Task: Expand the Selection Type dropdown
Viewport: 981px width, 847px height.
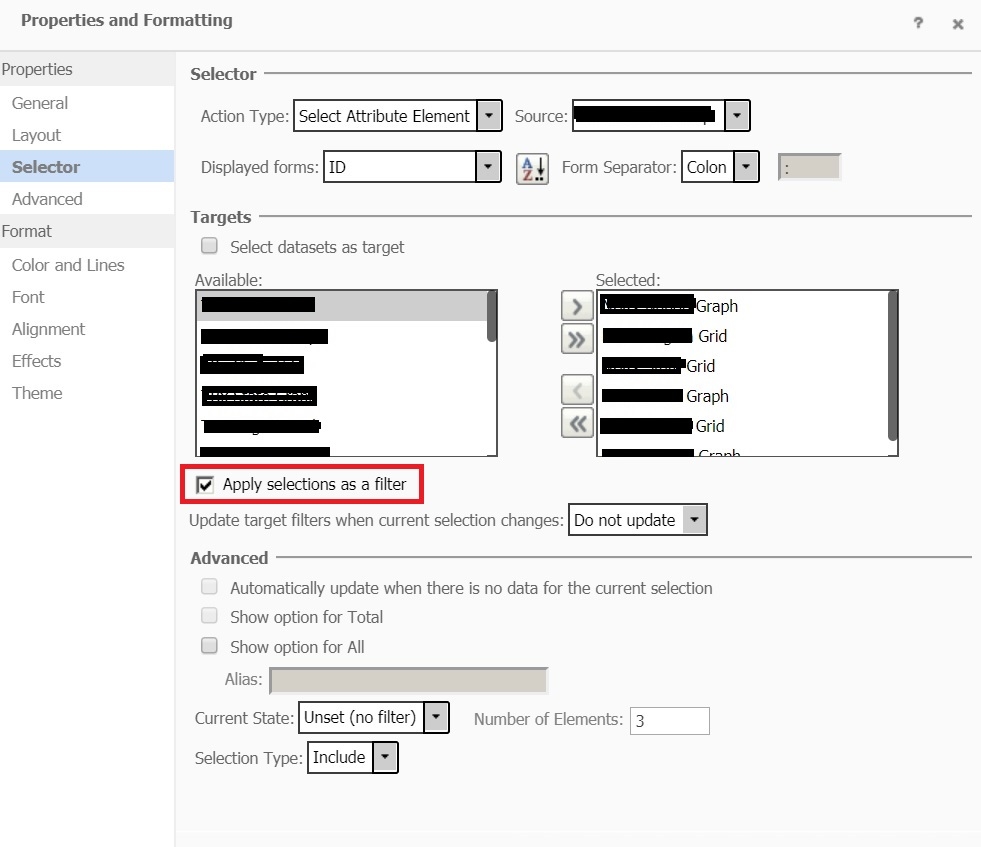Action: pos(385,757)
